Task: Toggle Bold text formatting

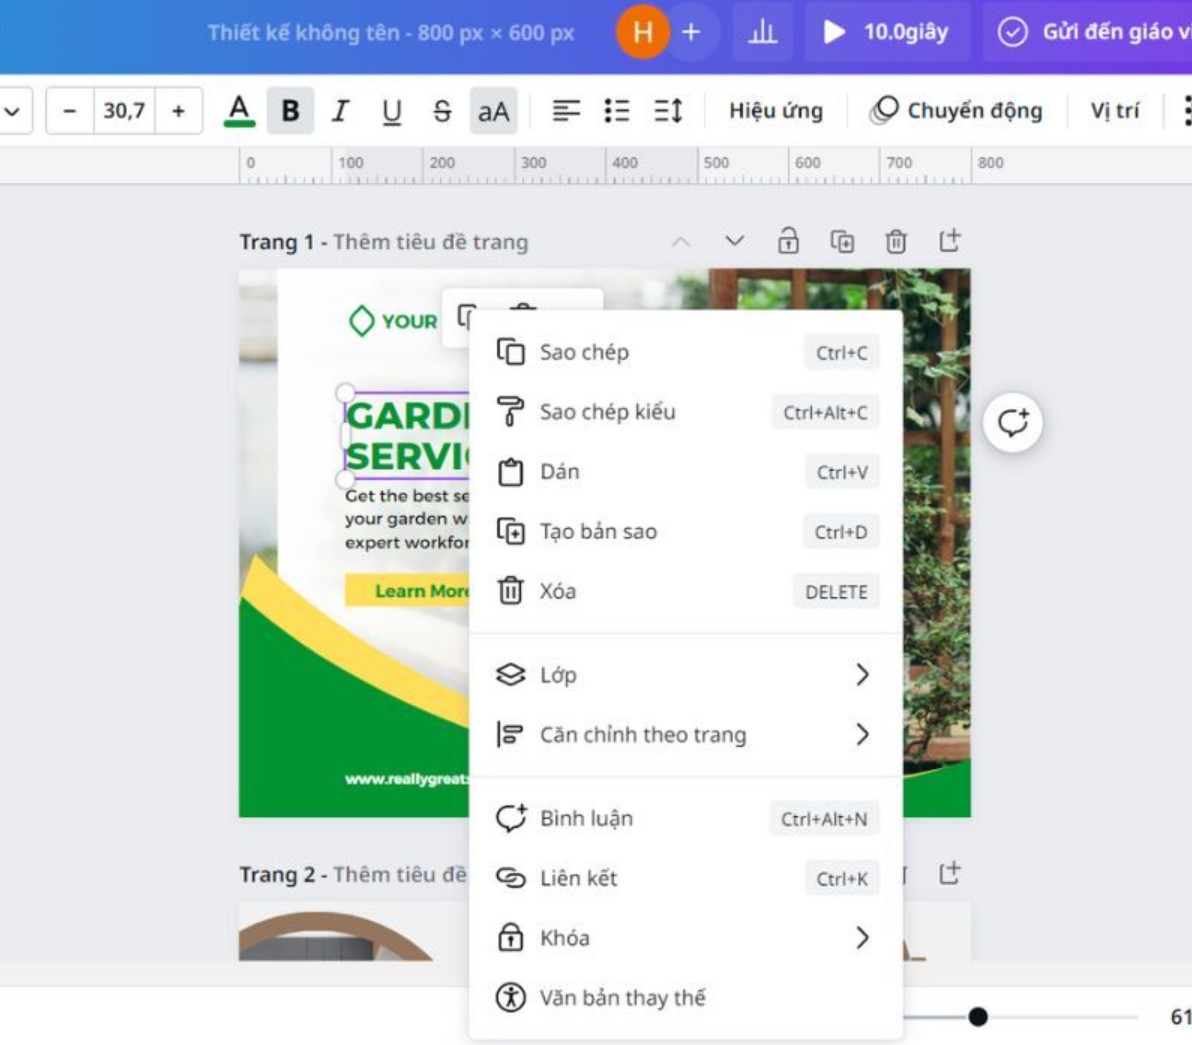Action: click(290, 110)
